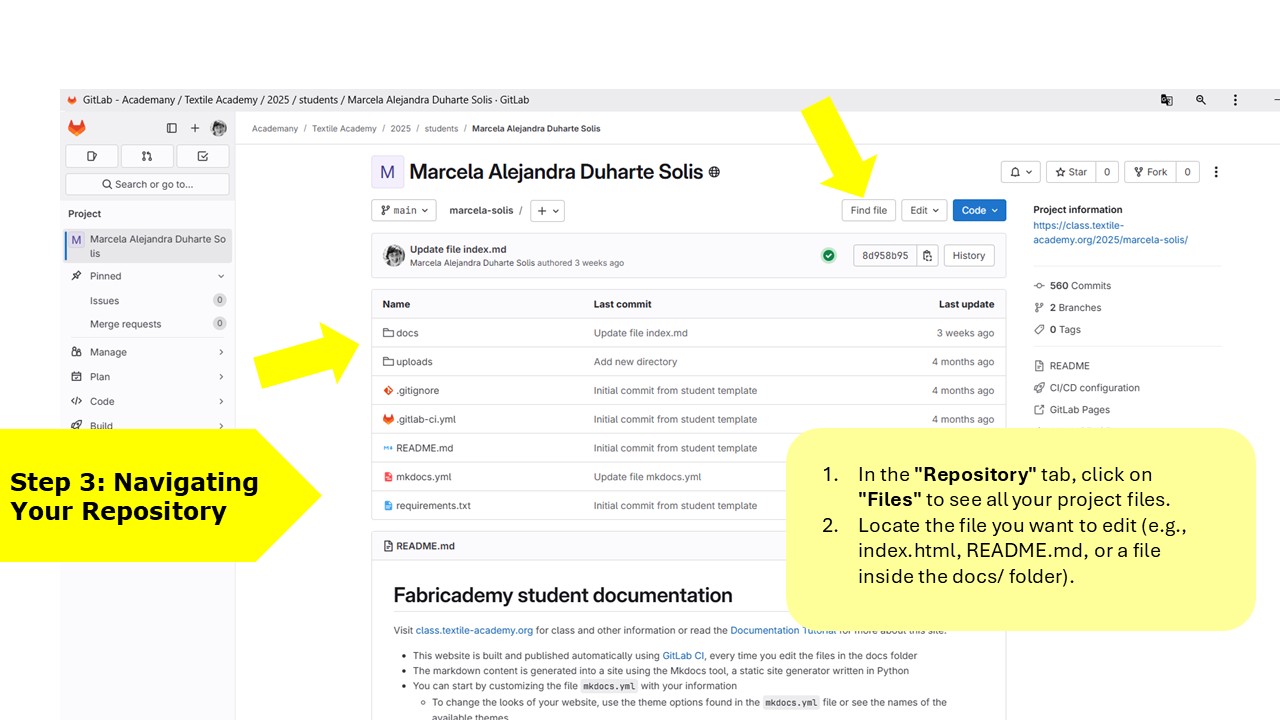The image size is (1280, 720).
Task: Open the uploads folder
Action: [414, 362]
